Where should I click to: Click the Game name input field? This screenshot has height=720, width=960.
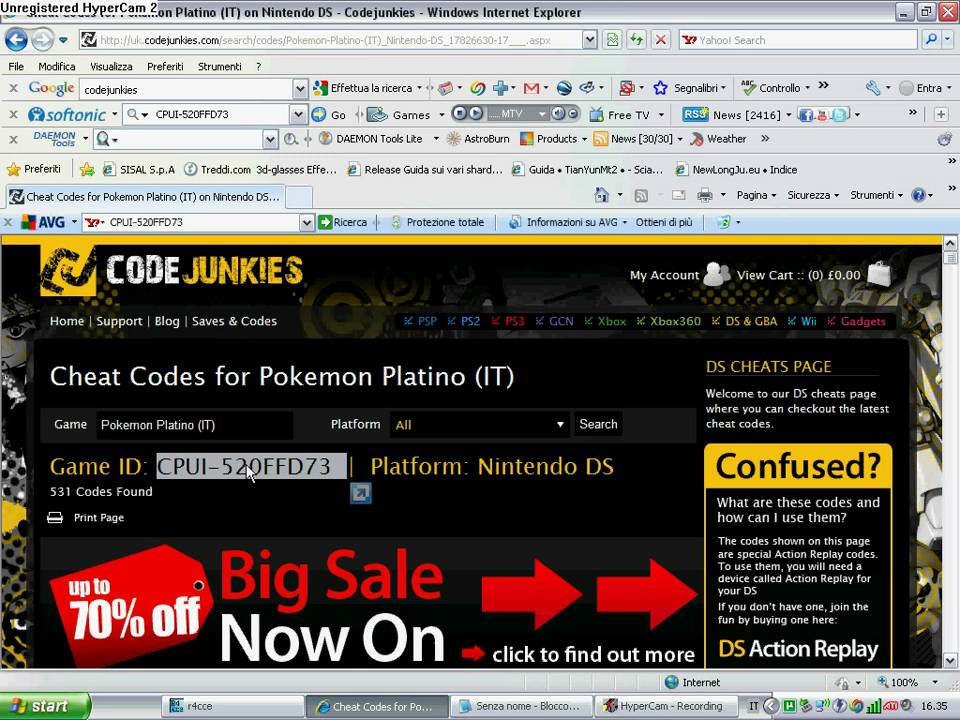coord(195,425)
